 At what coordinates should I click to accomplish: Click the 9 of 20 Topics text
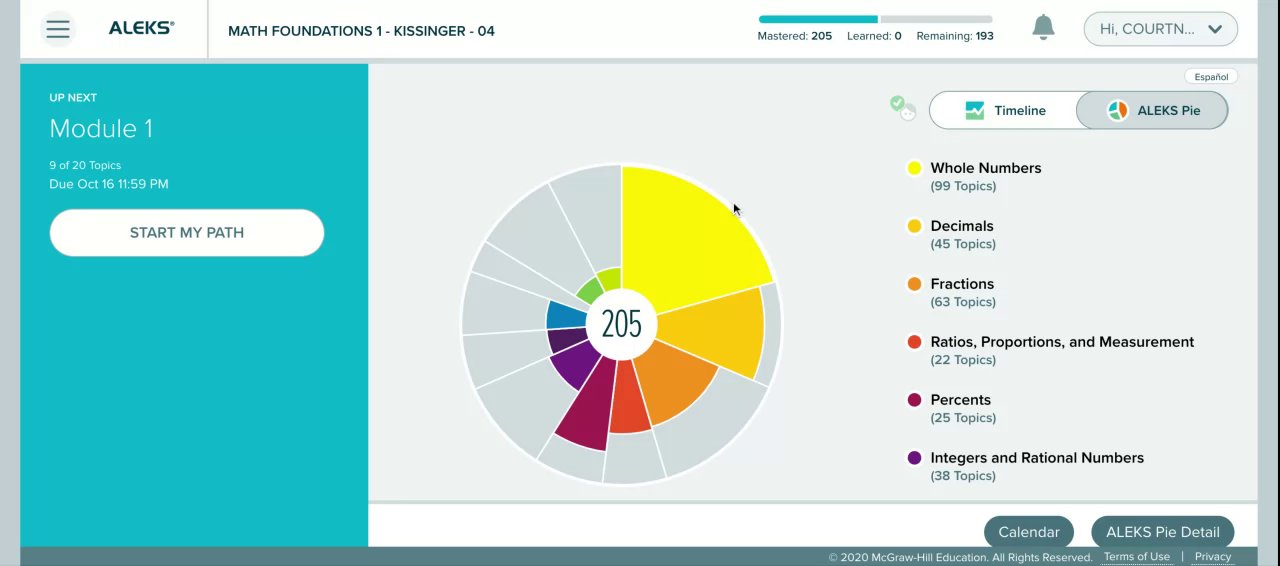tap(85, 165)
